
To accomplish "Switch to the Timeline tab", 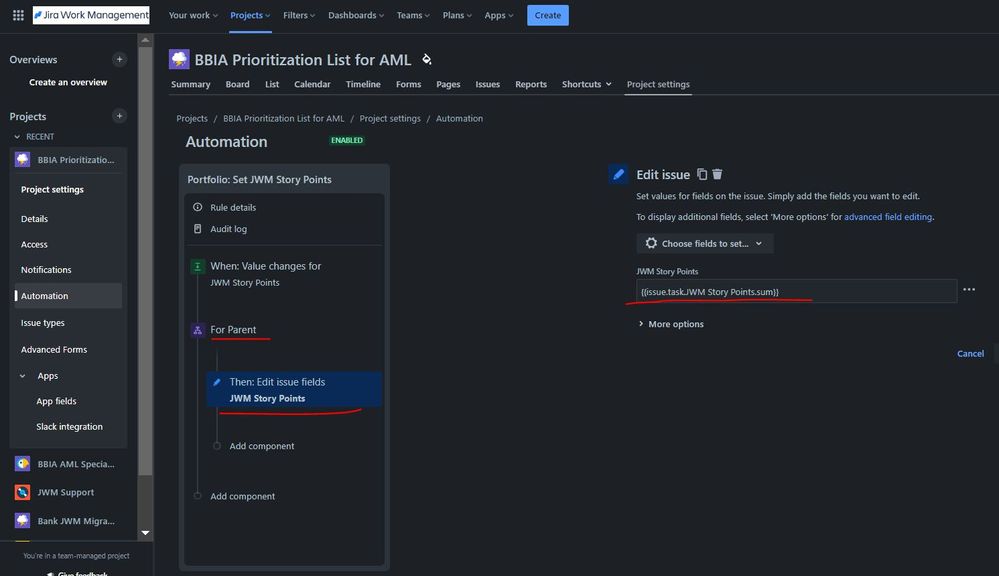I will tap(363, 84).
